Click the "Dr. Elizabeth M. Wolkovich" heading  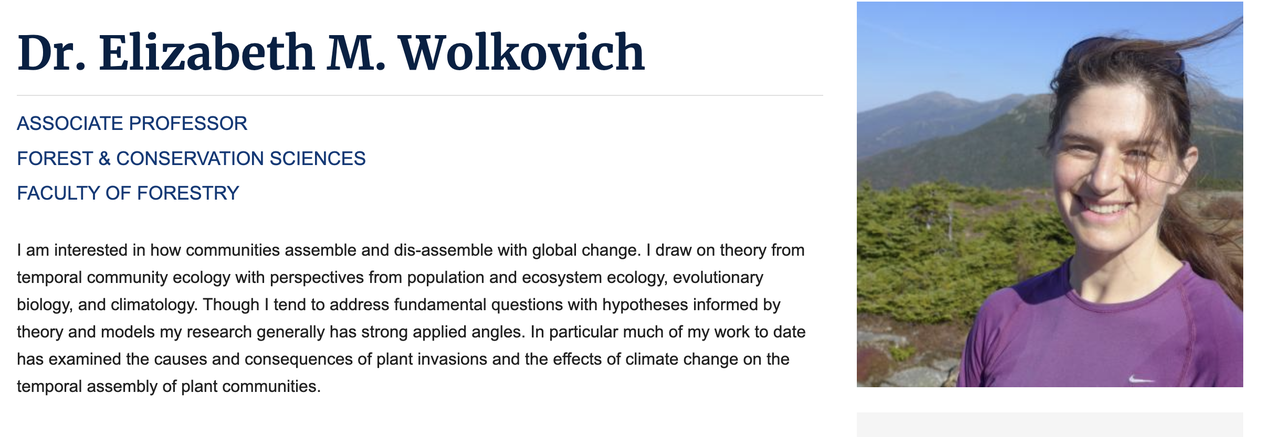[x=331, y=53]
